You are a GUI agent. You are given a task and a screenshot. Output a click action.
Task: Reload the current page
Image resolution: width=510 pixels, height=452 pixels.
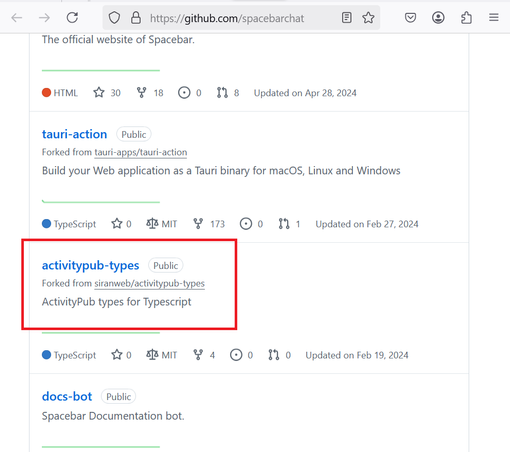pyautogui.click(x=72, y=18)
